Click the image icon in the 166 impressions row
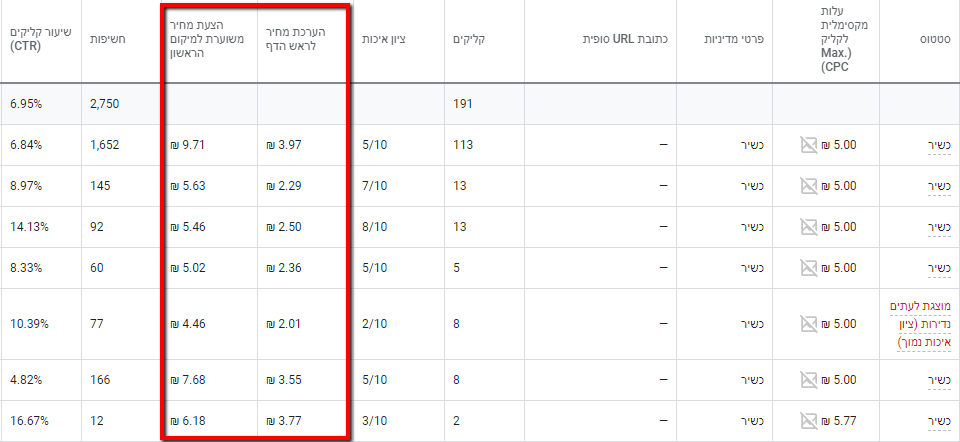Image resolution: width=960 pixels, height=442 pixels. 809,380
